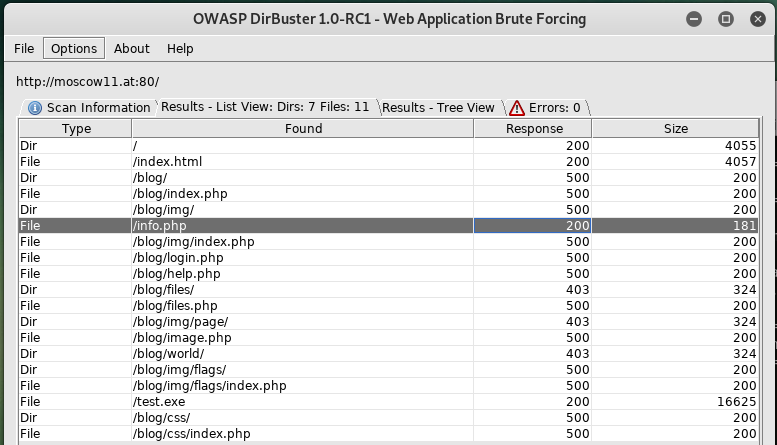777x445 pixels.
Task: Select the /blog/ directory row
Action: click(x=389, y=177)
